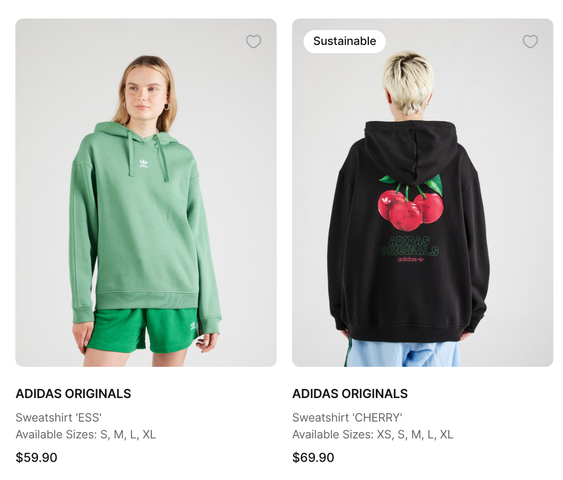The image size is (563, 480).
Task: Open the green hoodie product image
Action: coord(146,192)
